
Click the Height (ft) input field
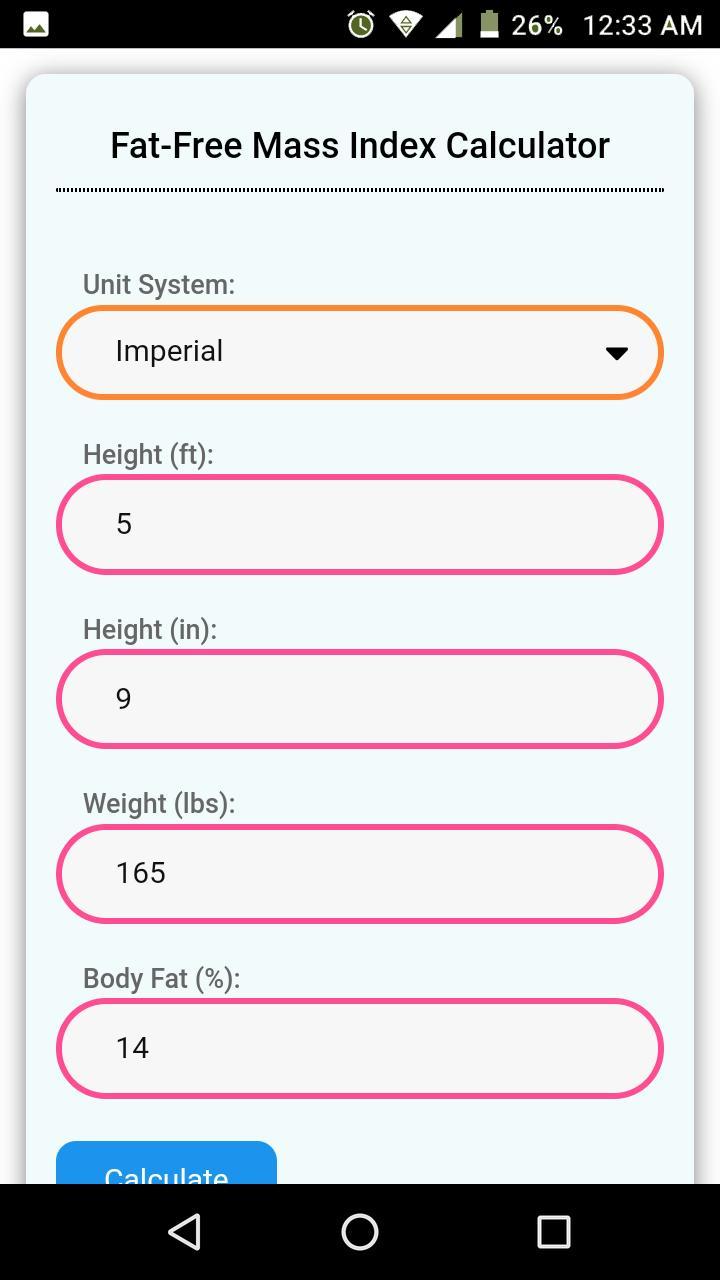[360, 523]
